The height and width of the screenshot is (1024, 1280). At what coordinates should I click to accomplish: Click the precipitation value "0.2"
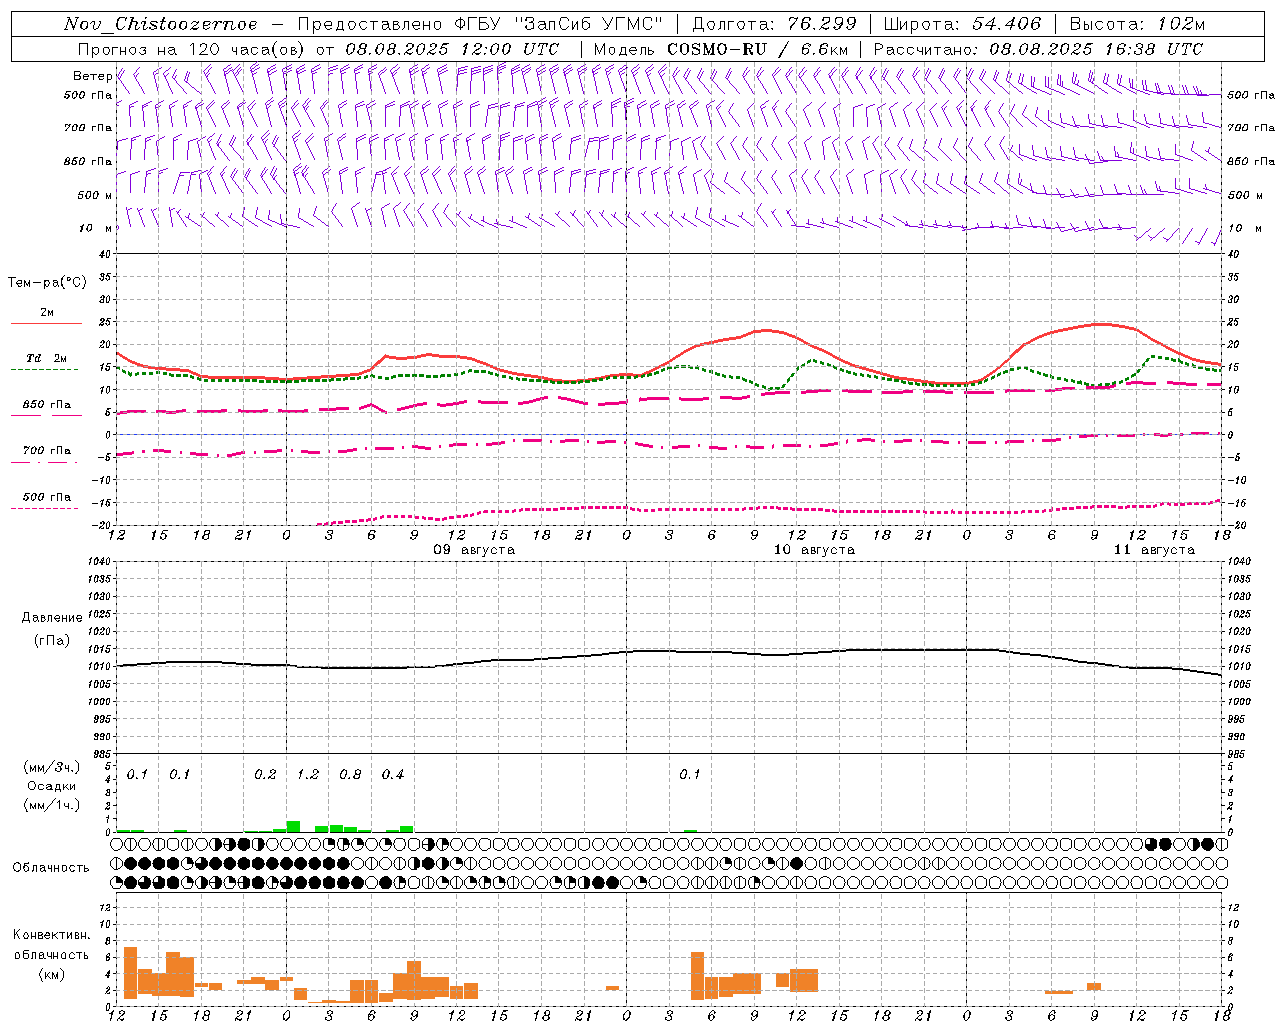pyautogui.click(x=265, y=775)
